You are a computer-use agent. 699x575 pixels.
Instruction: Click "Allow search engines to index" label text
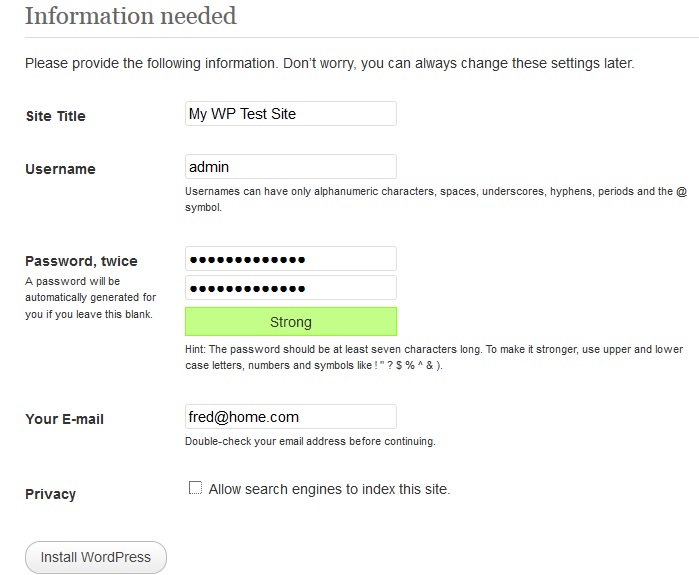pos(329,489)
